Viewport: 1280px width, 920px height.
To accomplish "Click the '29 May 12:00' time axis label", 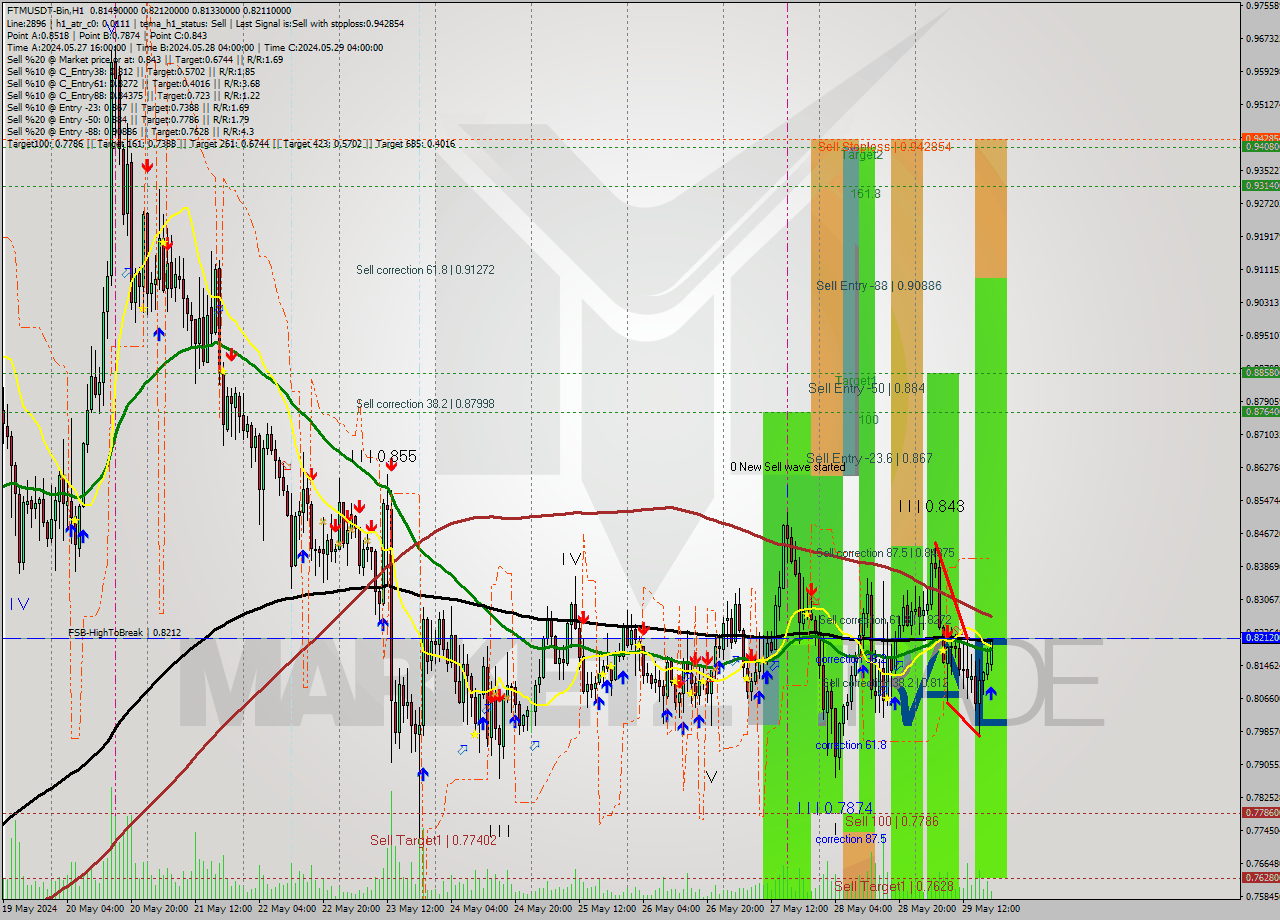I will coord(992,910).
